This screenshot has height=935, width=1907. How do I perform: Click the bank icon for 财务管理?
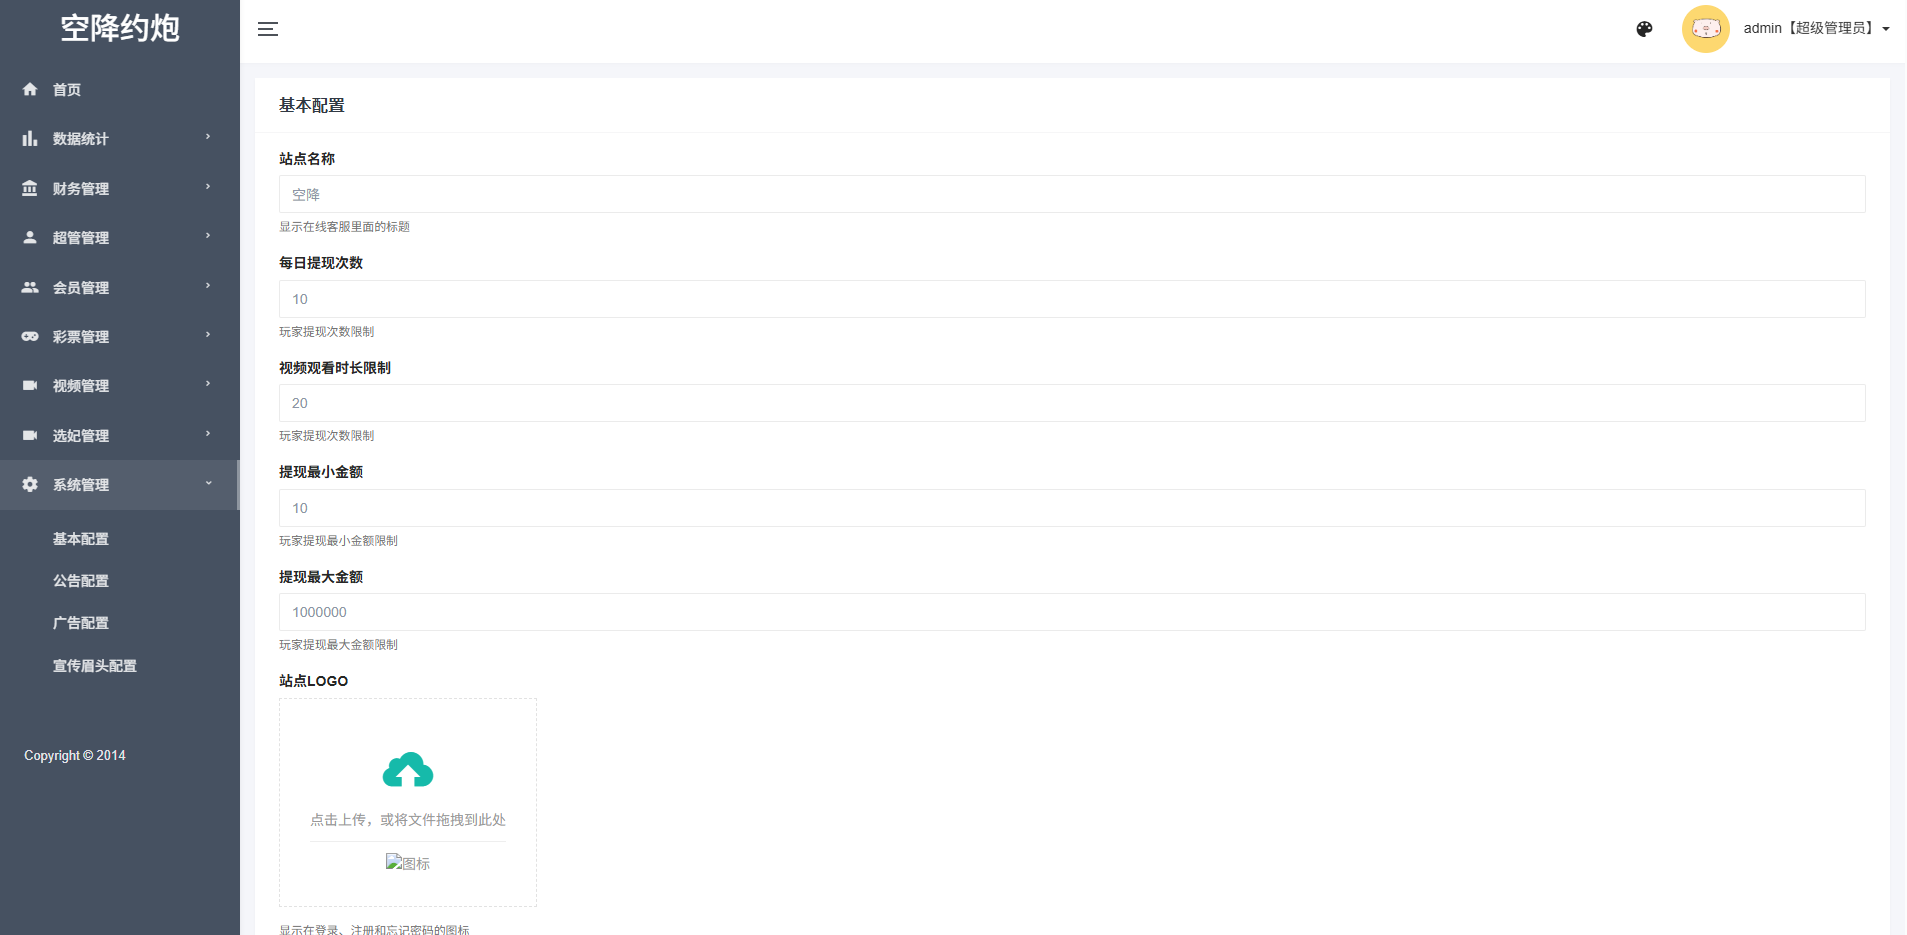30,188
